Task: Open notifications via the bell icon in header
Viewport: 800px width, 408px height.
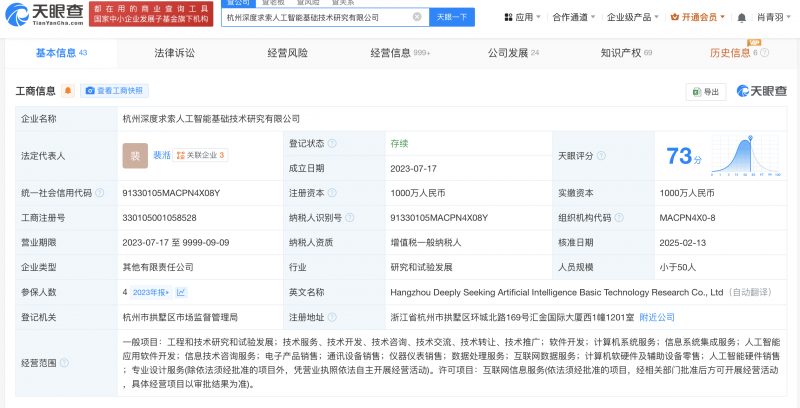Action: (741, 17)
